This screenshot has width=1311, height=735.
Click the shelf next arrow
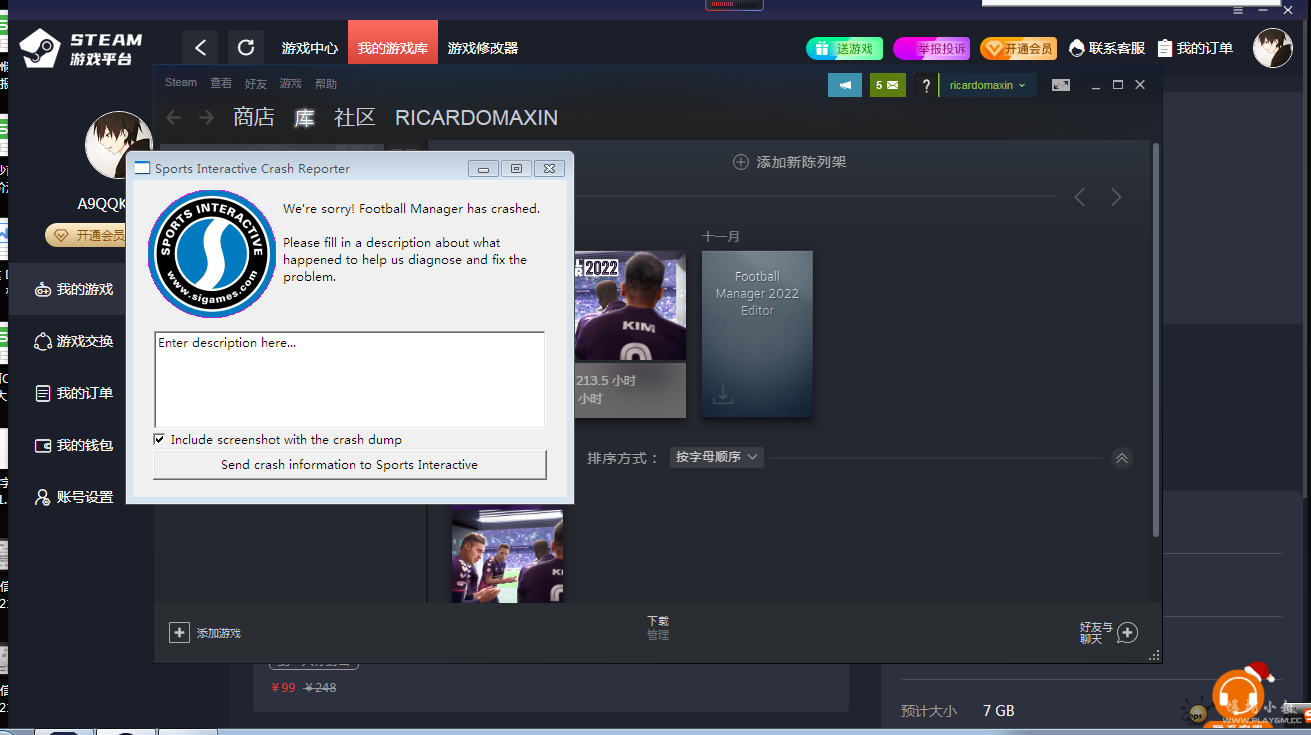1116,197
